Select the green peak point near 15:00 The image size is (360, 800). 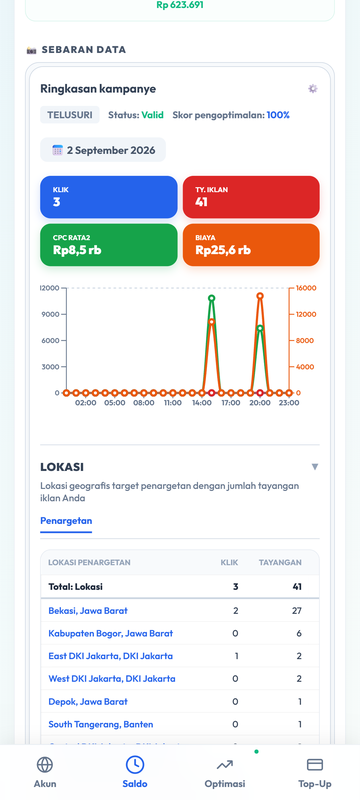pos(212,298)
